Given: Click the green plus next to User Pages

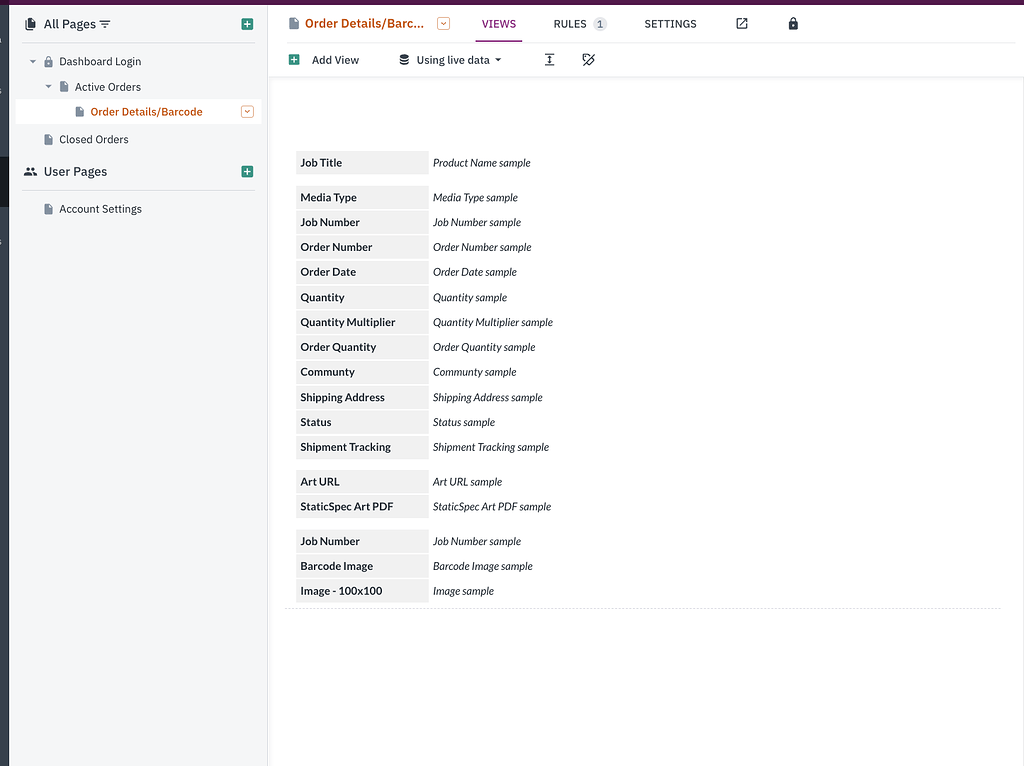Looking at the screenshot, I should click(x=247, y=171).
